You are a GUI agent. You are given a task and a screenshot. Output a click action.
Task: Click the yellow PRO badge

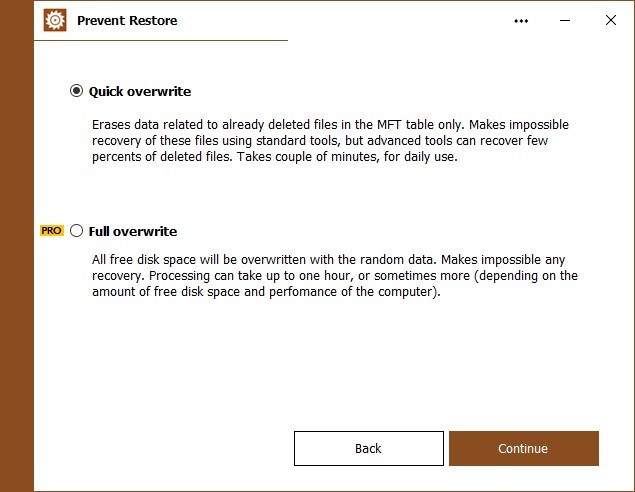click(x=51, y=231)
